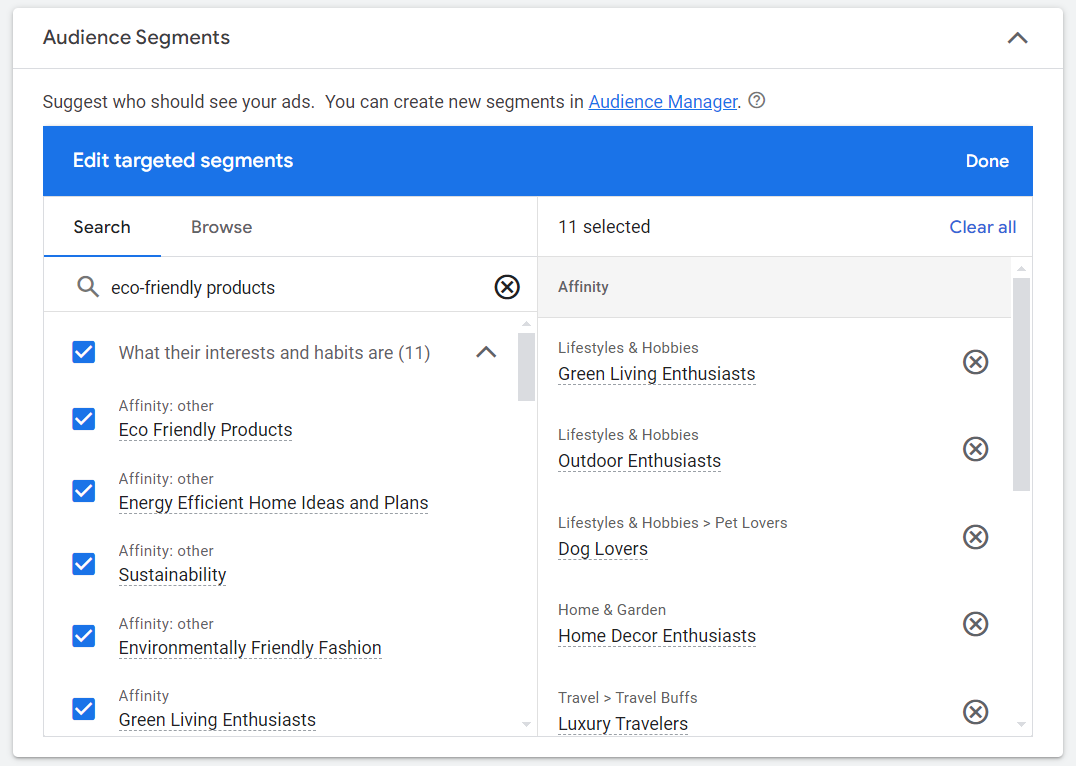Uncheck Environmentally Friendly Fashion
This screenshot has width=1076, height=766.
click(83, 636)
